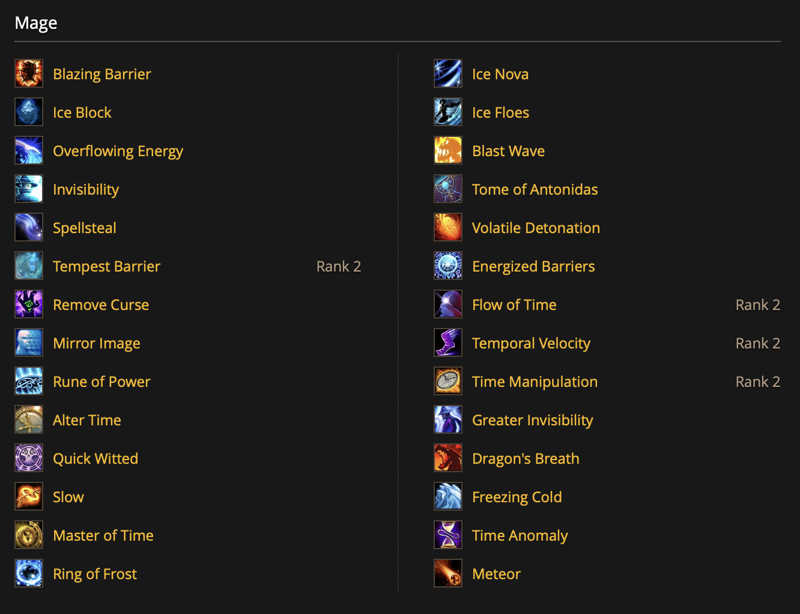
Task: Open the Ring of Frost link
Action: click(95, 574)
